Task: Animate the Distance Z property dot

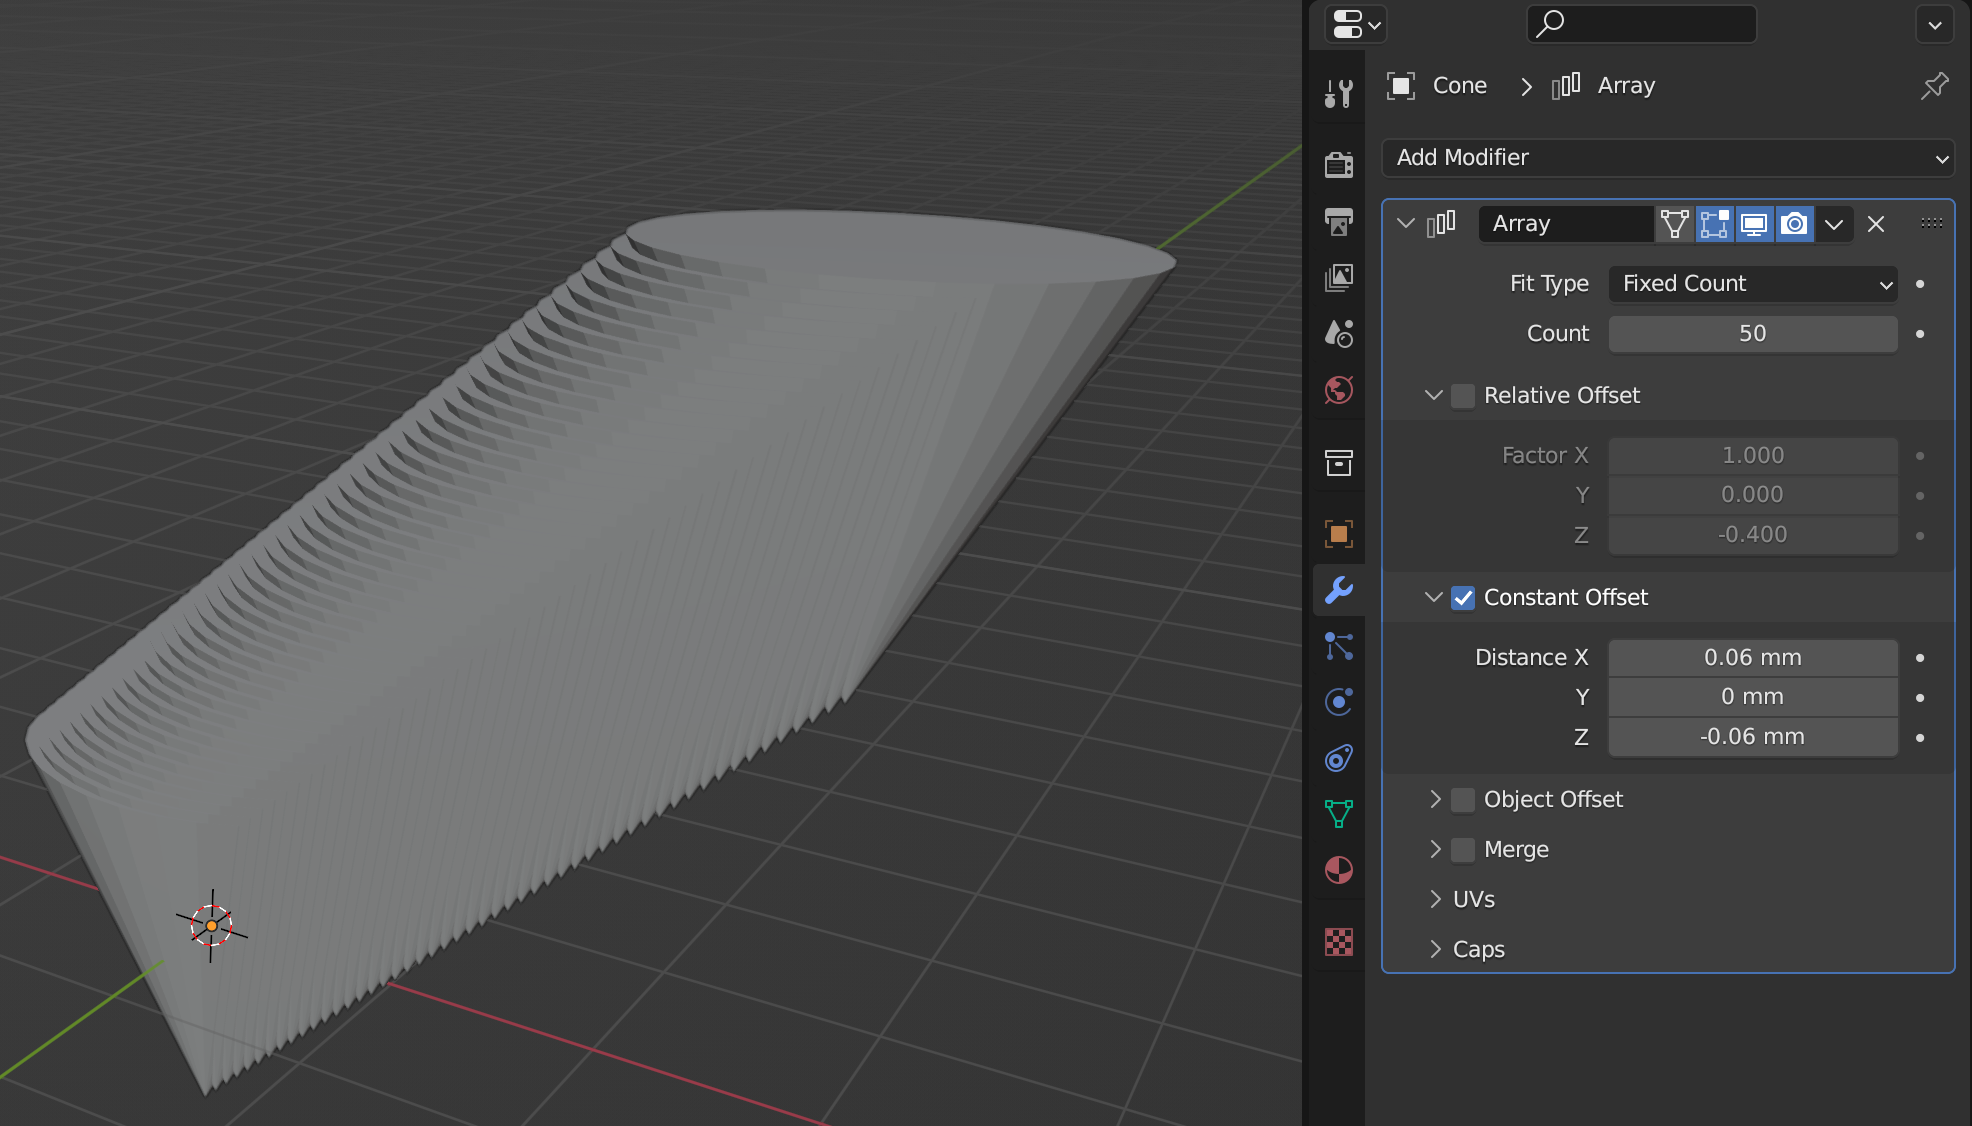Action: click(1920, 738)
